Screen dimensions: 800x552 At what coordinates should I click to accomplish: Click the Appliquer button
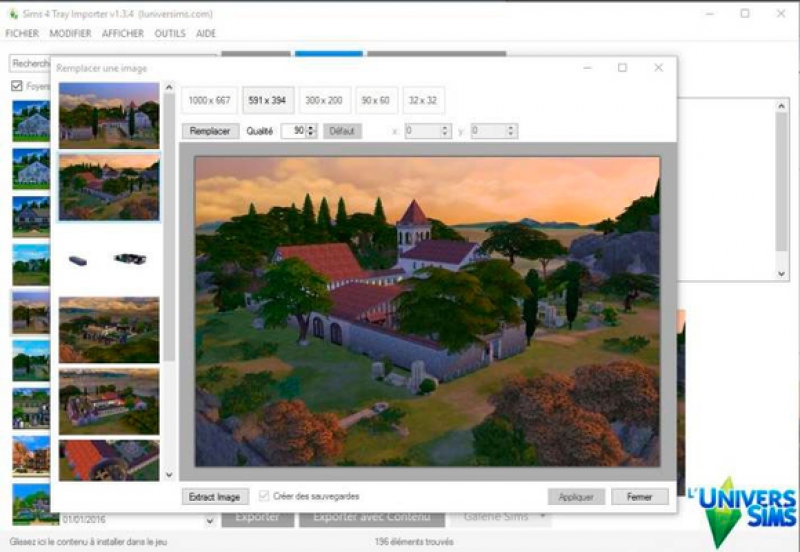(x=576, y=497)
